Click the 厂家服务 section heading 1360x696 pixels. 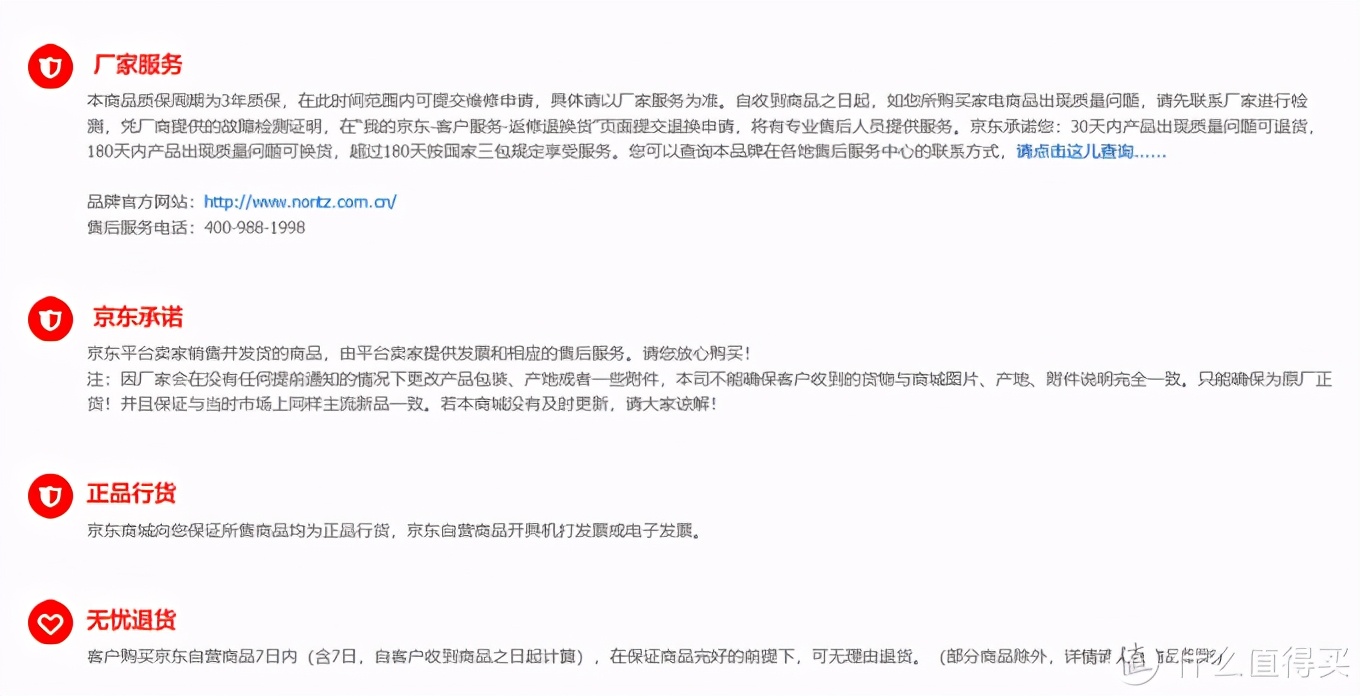137,65
